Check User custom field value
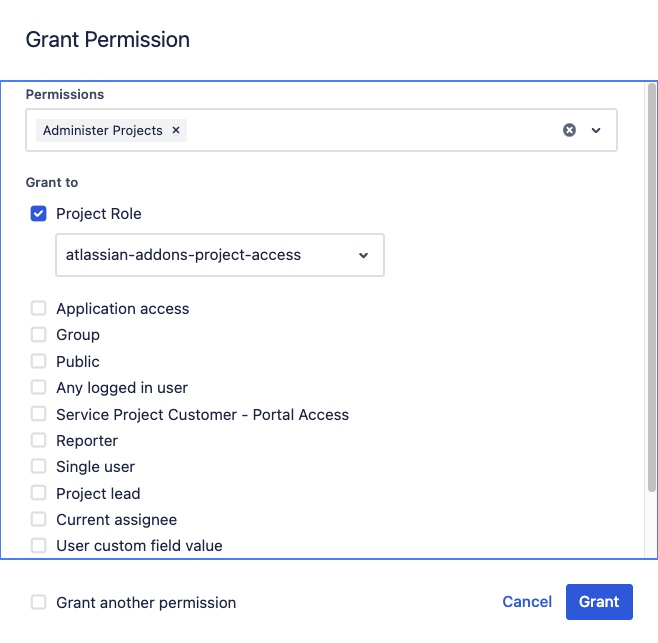658x643 pixels. (39, 546)
